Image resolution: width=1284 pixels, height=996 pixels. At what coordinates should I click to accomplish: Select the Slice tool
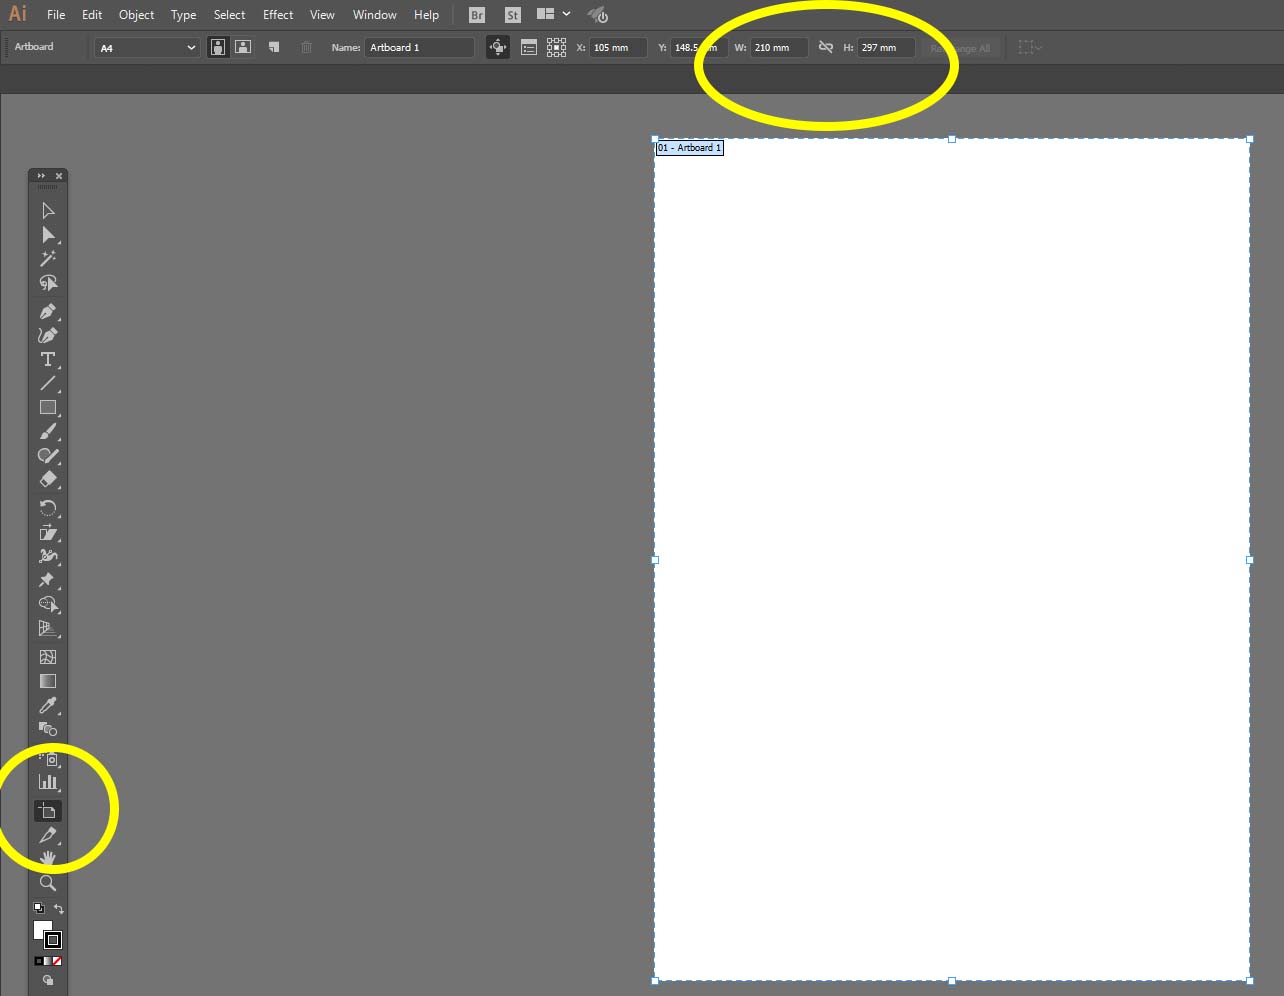point(47,835)
